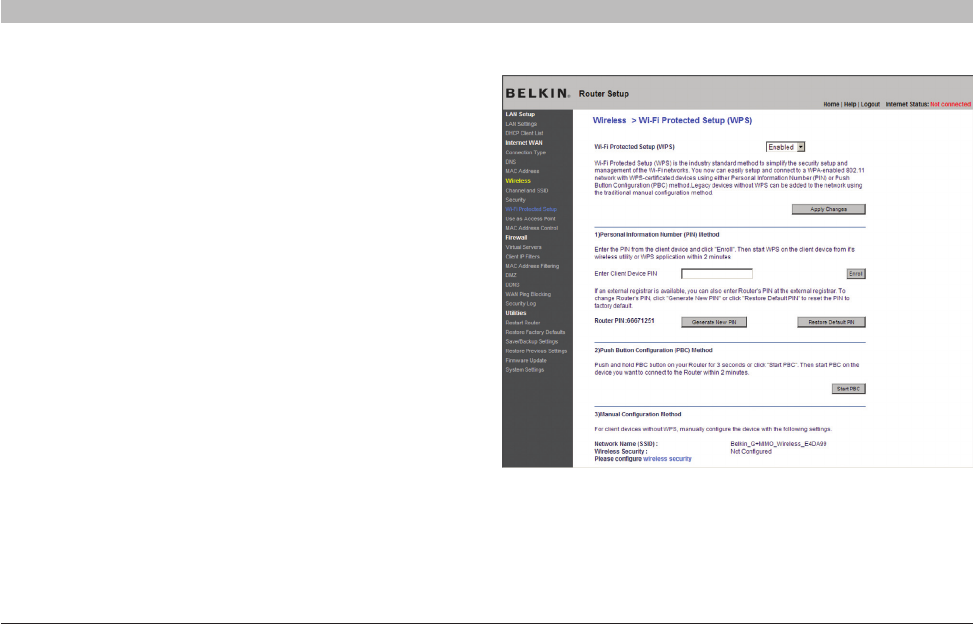
Task: Open Virtual Servers settings
Action: 523,247
